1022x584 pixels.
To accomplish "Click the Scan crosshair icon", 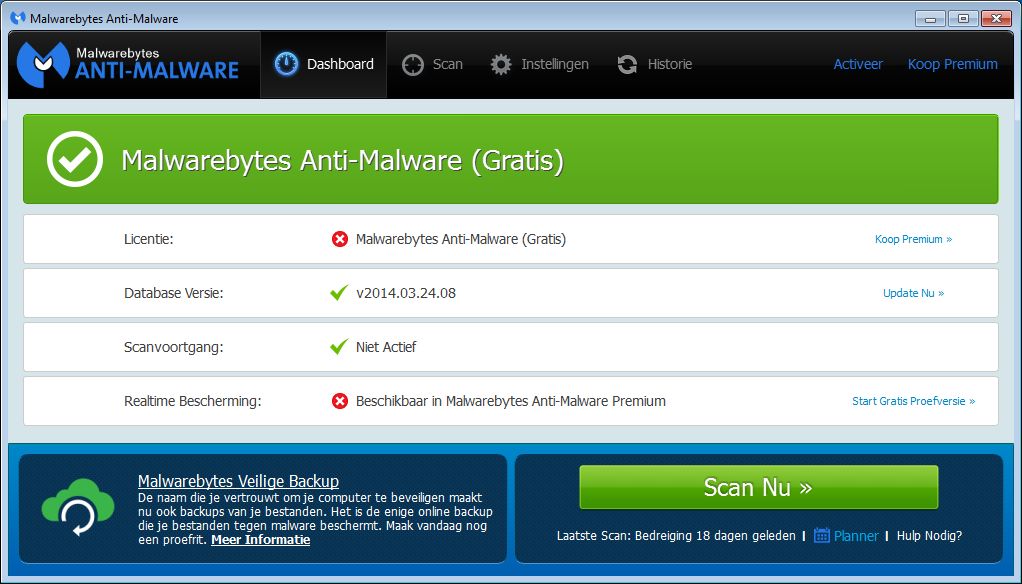I will pos(413,64).
